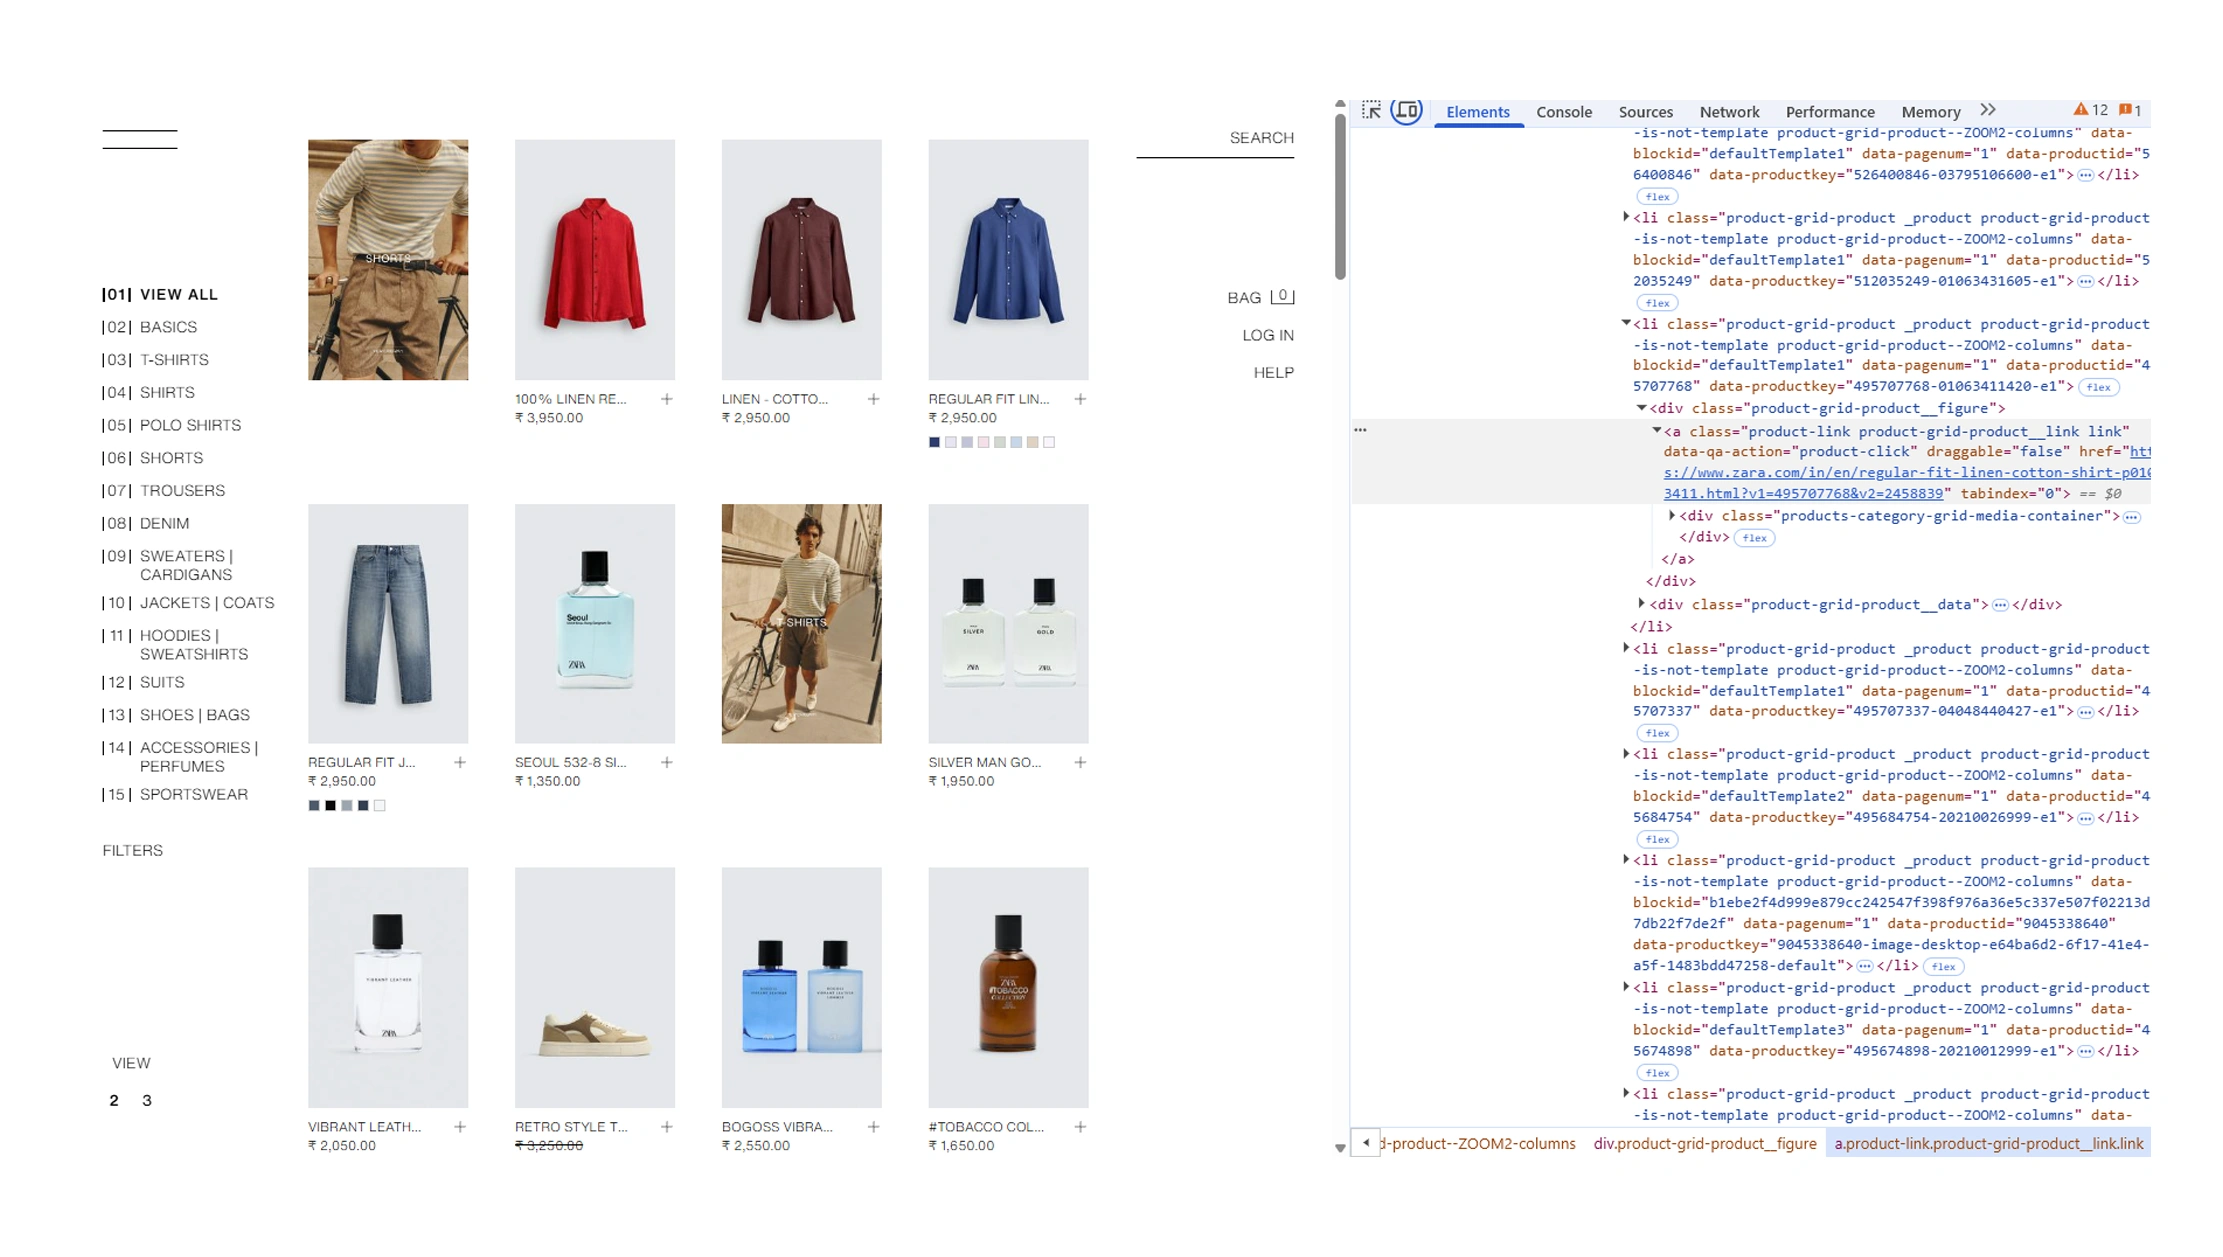Viewport: 2223px width, 1257px height.
Task: Expand li node with productid 9045338640
Action: [x=1626, y=860]
